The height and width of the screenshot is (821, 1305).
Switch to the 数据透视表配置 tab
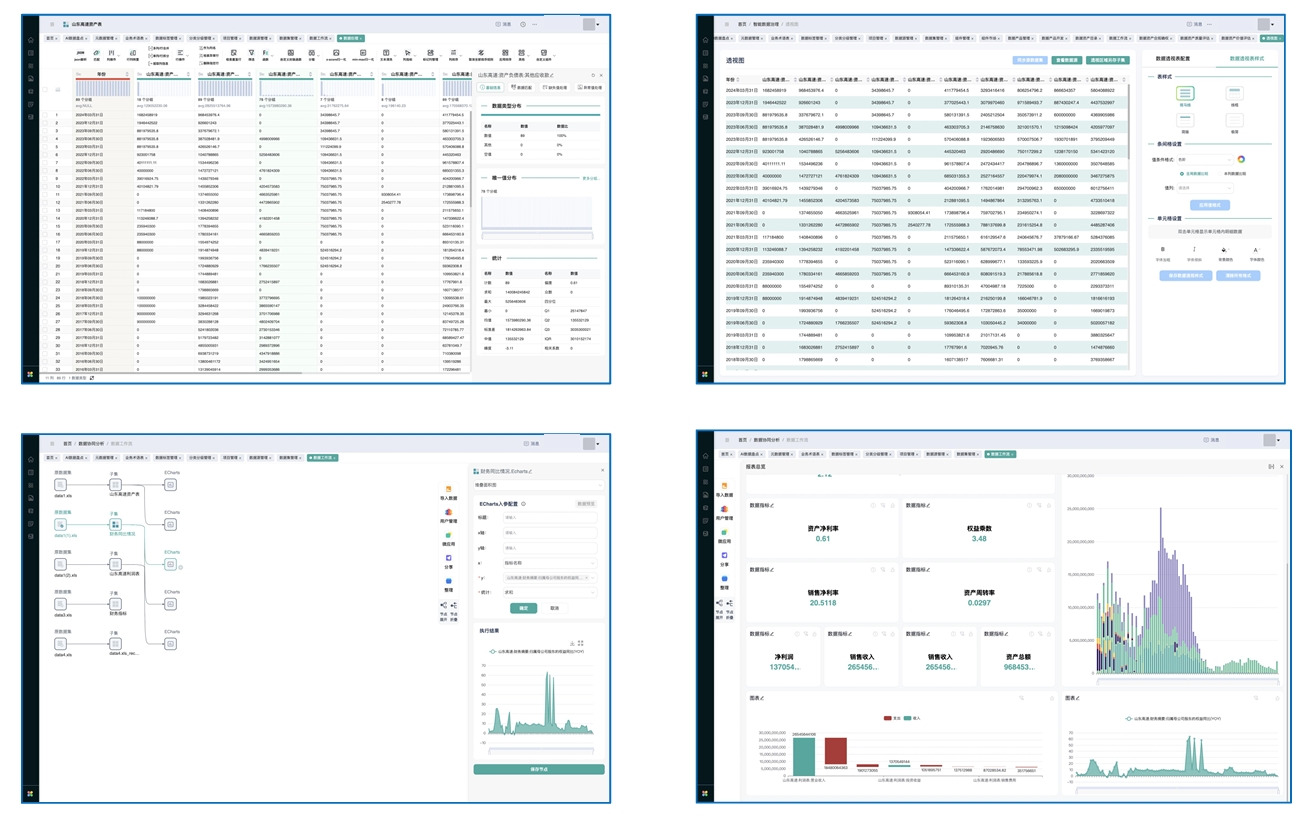pyautogui.click(x=1175, y=59)
